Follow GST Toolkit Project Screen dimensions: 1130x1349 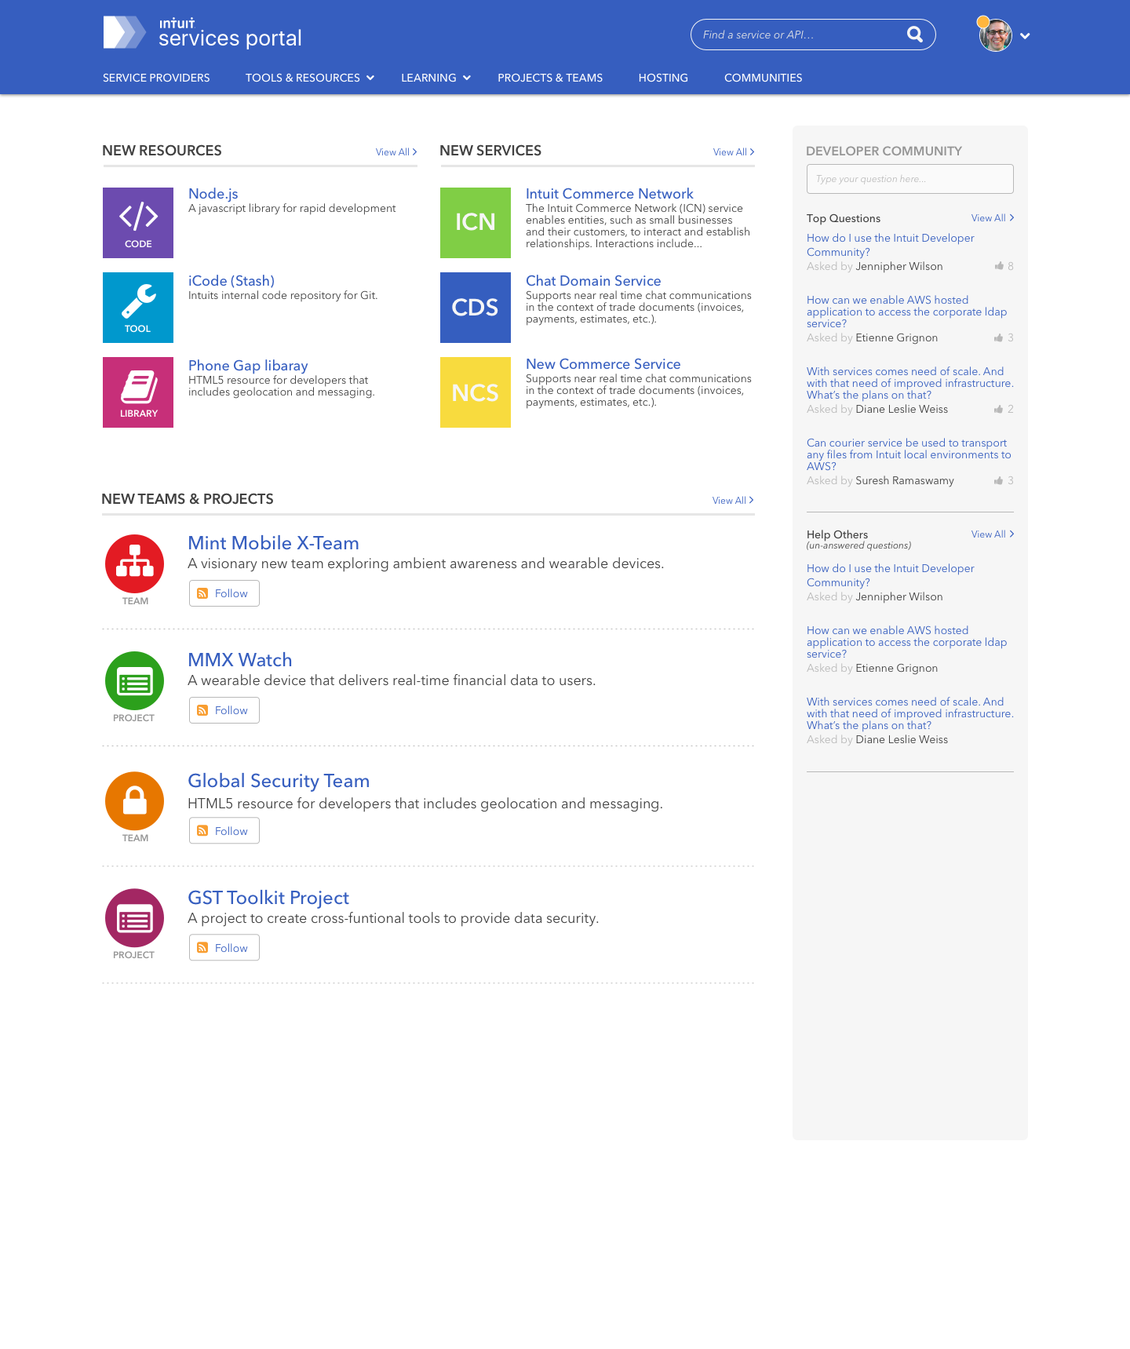pyautogui.click(x=224, y=948)
